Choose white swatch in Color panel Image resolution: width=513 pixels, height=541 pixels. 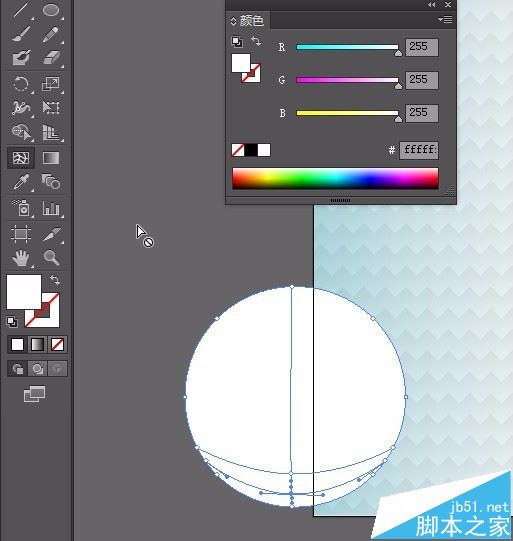[x=264, y=150]
